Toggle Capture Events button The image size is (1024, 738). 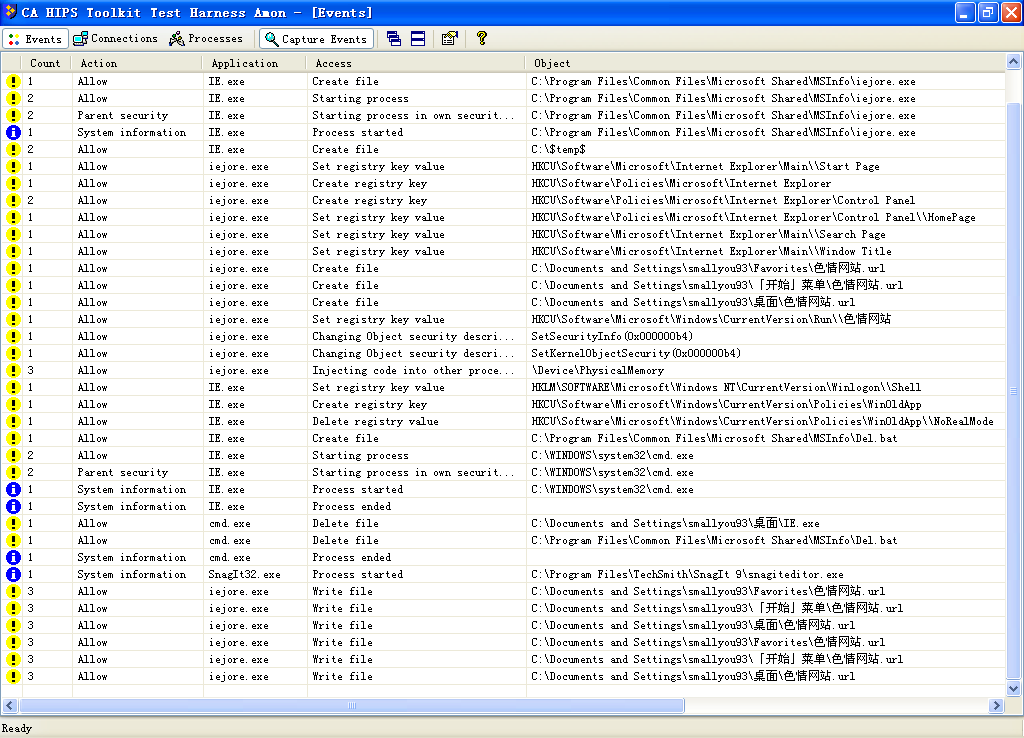(316, 39)
